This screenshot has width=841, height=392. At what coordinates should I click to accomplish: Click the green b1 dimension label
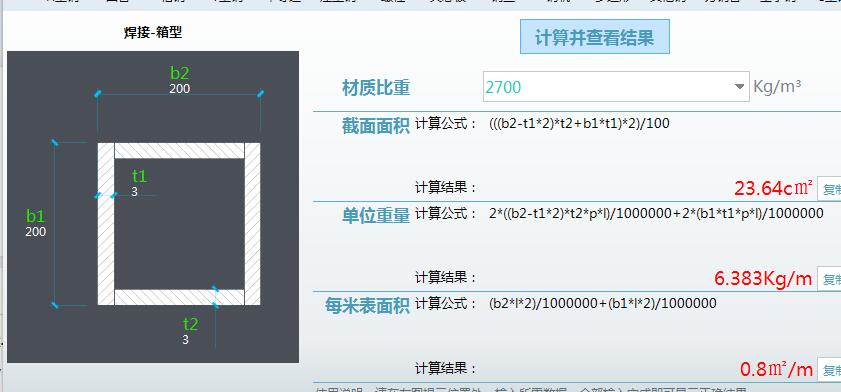pyautogui.click(x=35, y=216)
